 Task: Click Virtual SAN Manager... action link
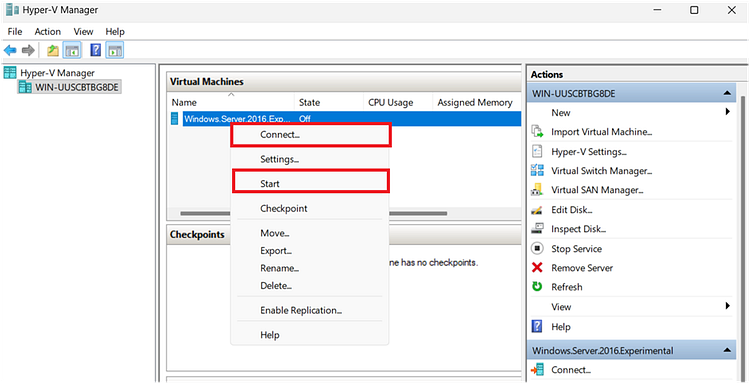(x=597, y=190)
